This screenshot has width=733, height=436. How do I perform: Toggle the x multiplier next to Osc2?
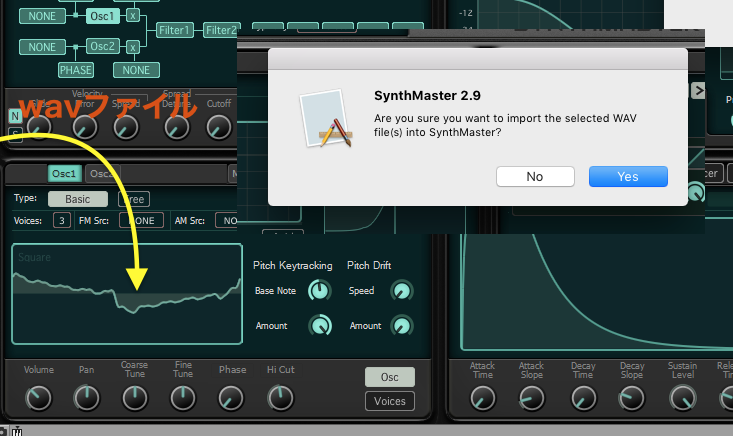tap(133, 47)
